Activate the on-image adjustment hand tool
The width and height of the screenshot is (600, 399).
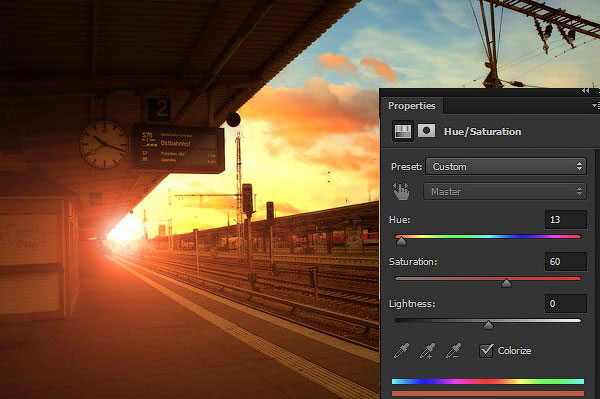point(401,191)
